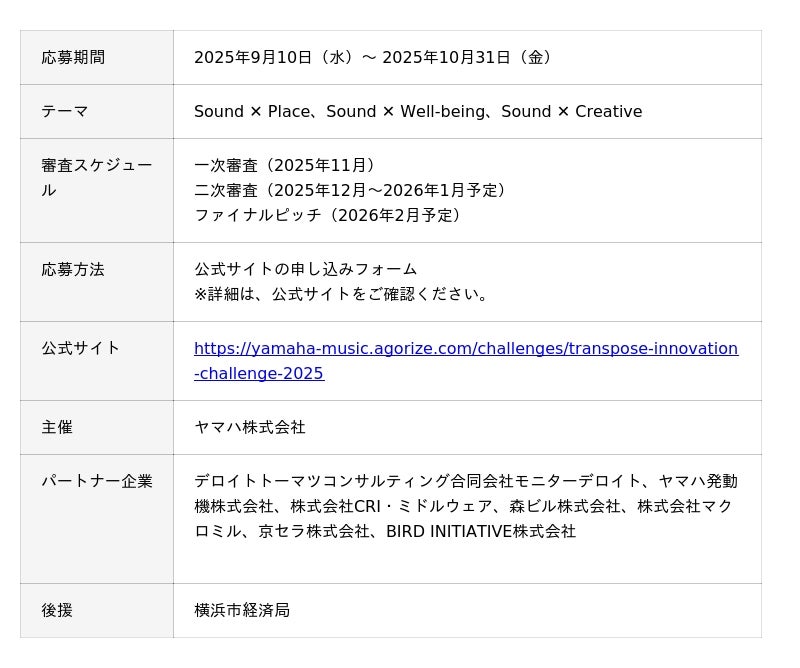The height and width of the screenshot is (668, 800).
Task: Open the Yamaha agorize challenge link
Action: [x=465, y=349]
